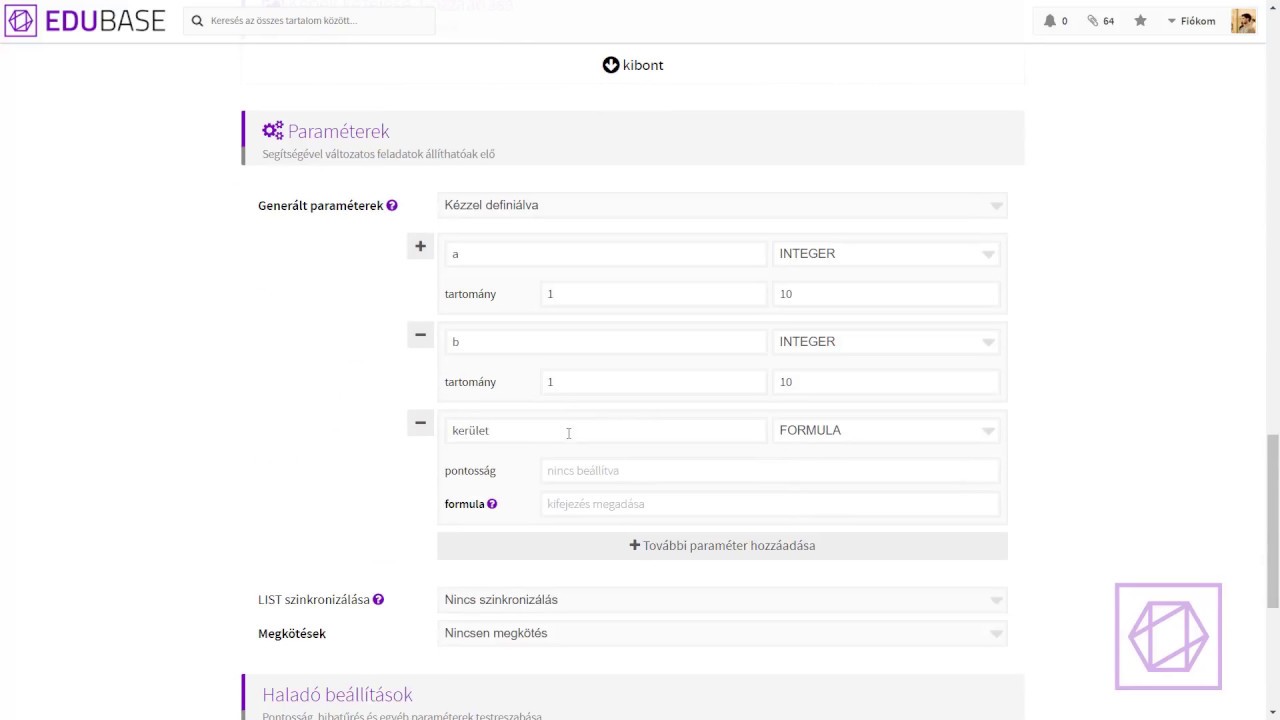Image resolution: width=1280 pixels, height=720 pixels.
Task: Open the Nincsen megkötés dropdown
Action: 722,633
